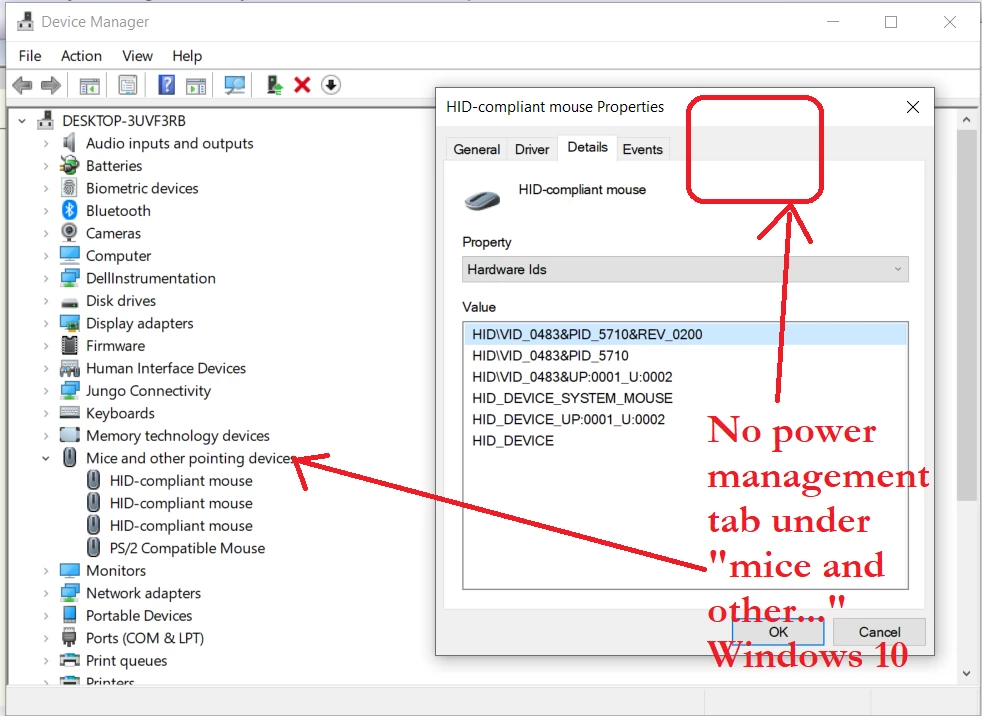Open the Help menu
Image resolution: width=982 pixels, height=716 pixels.
pyautogui.click(x=187, y=56)
